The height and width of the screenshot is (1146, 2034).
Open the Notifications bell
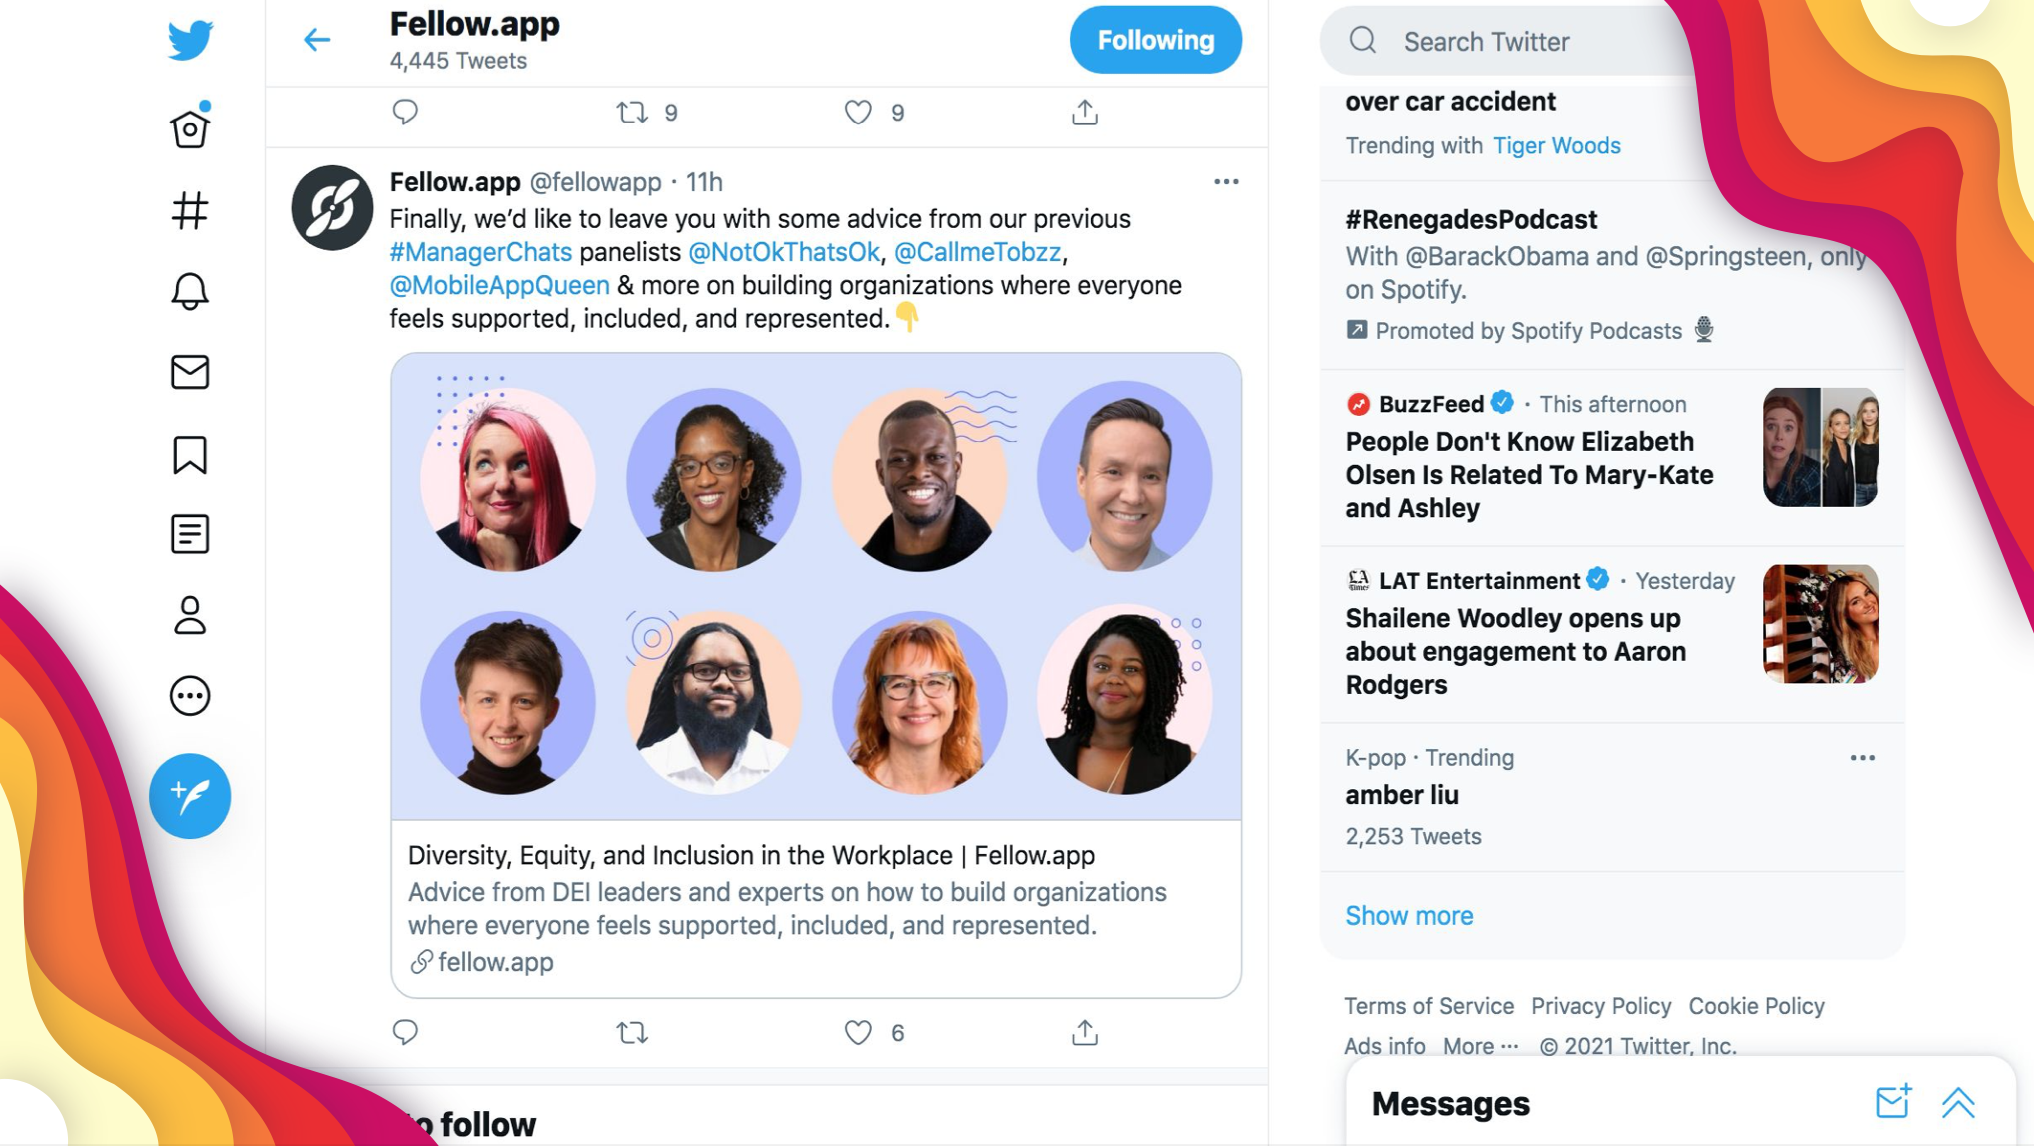pos(190,291)
